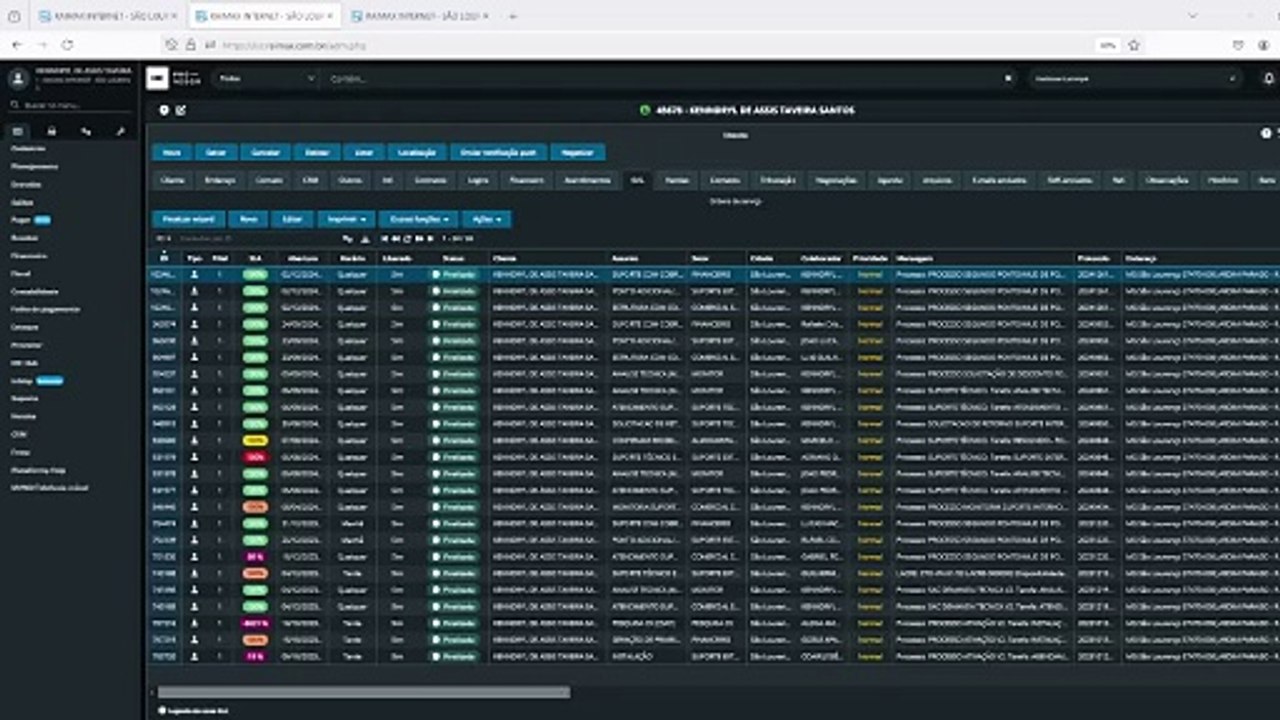Expand the Ações dropdown button
This screenshot has height=720, width=1280.
coord(487,218)
